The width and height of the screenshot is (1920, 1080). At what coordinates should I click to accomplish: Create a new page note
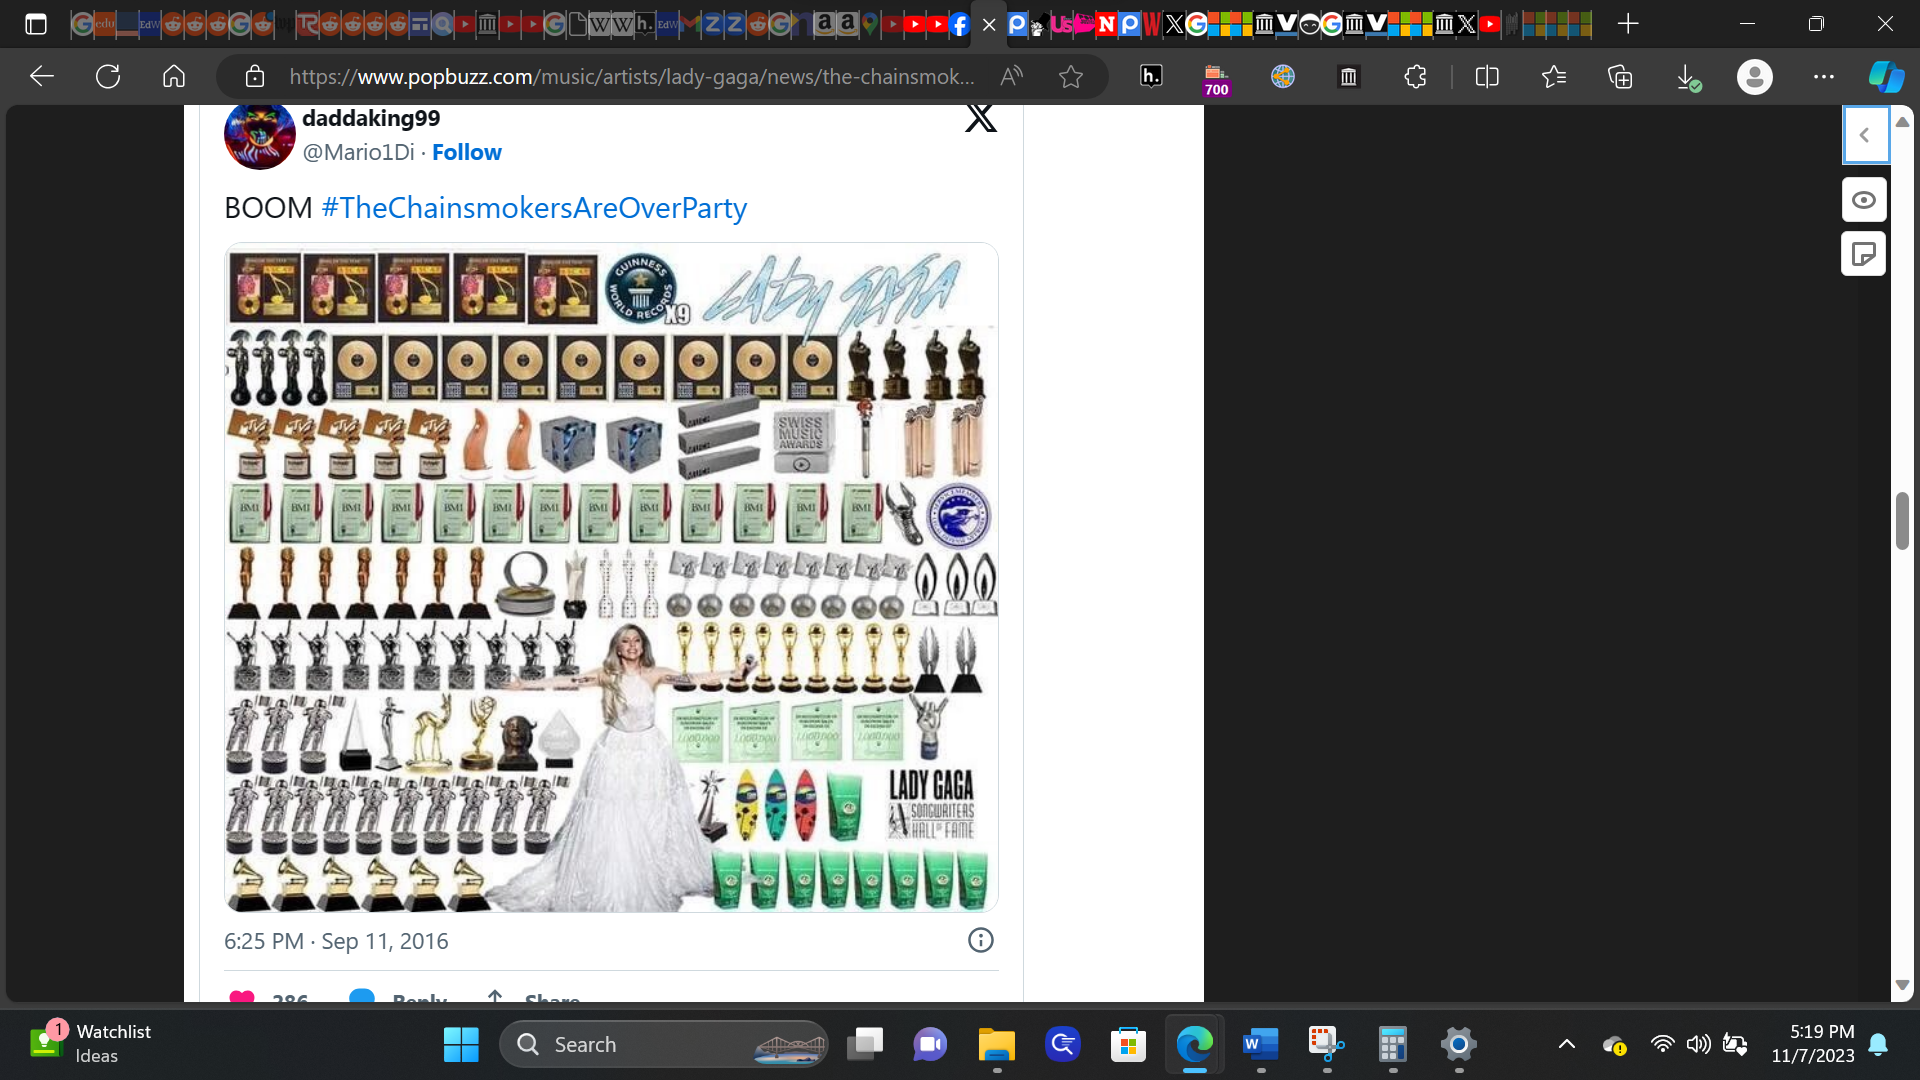[1864, 254]
